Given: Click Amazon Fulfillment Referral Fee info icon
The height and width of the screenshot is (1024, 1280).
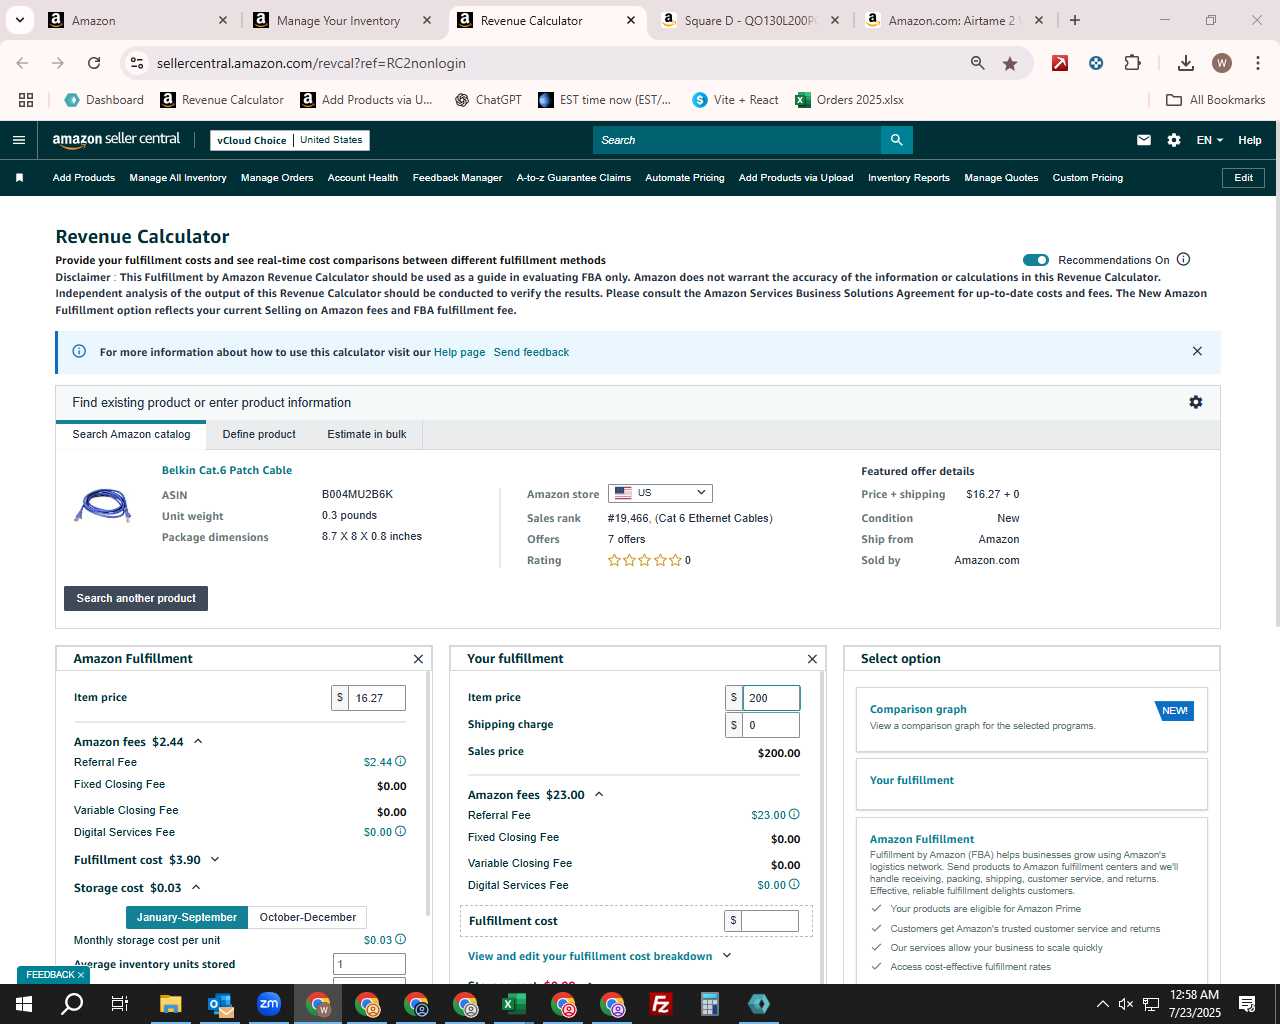Looking at the screenshot, I should tap(401, 762).
